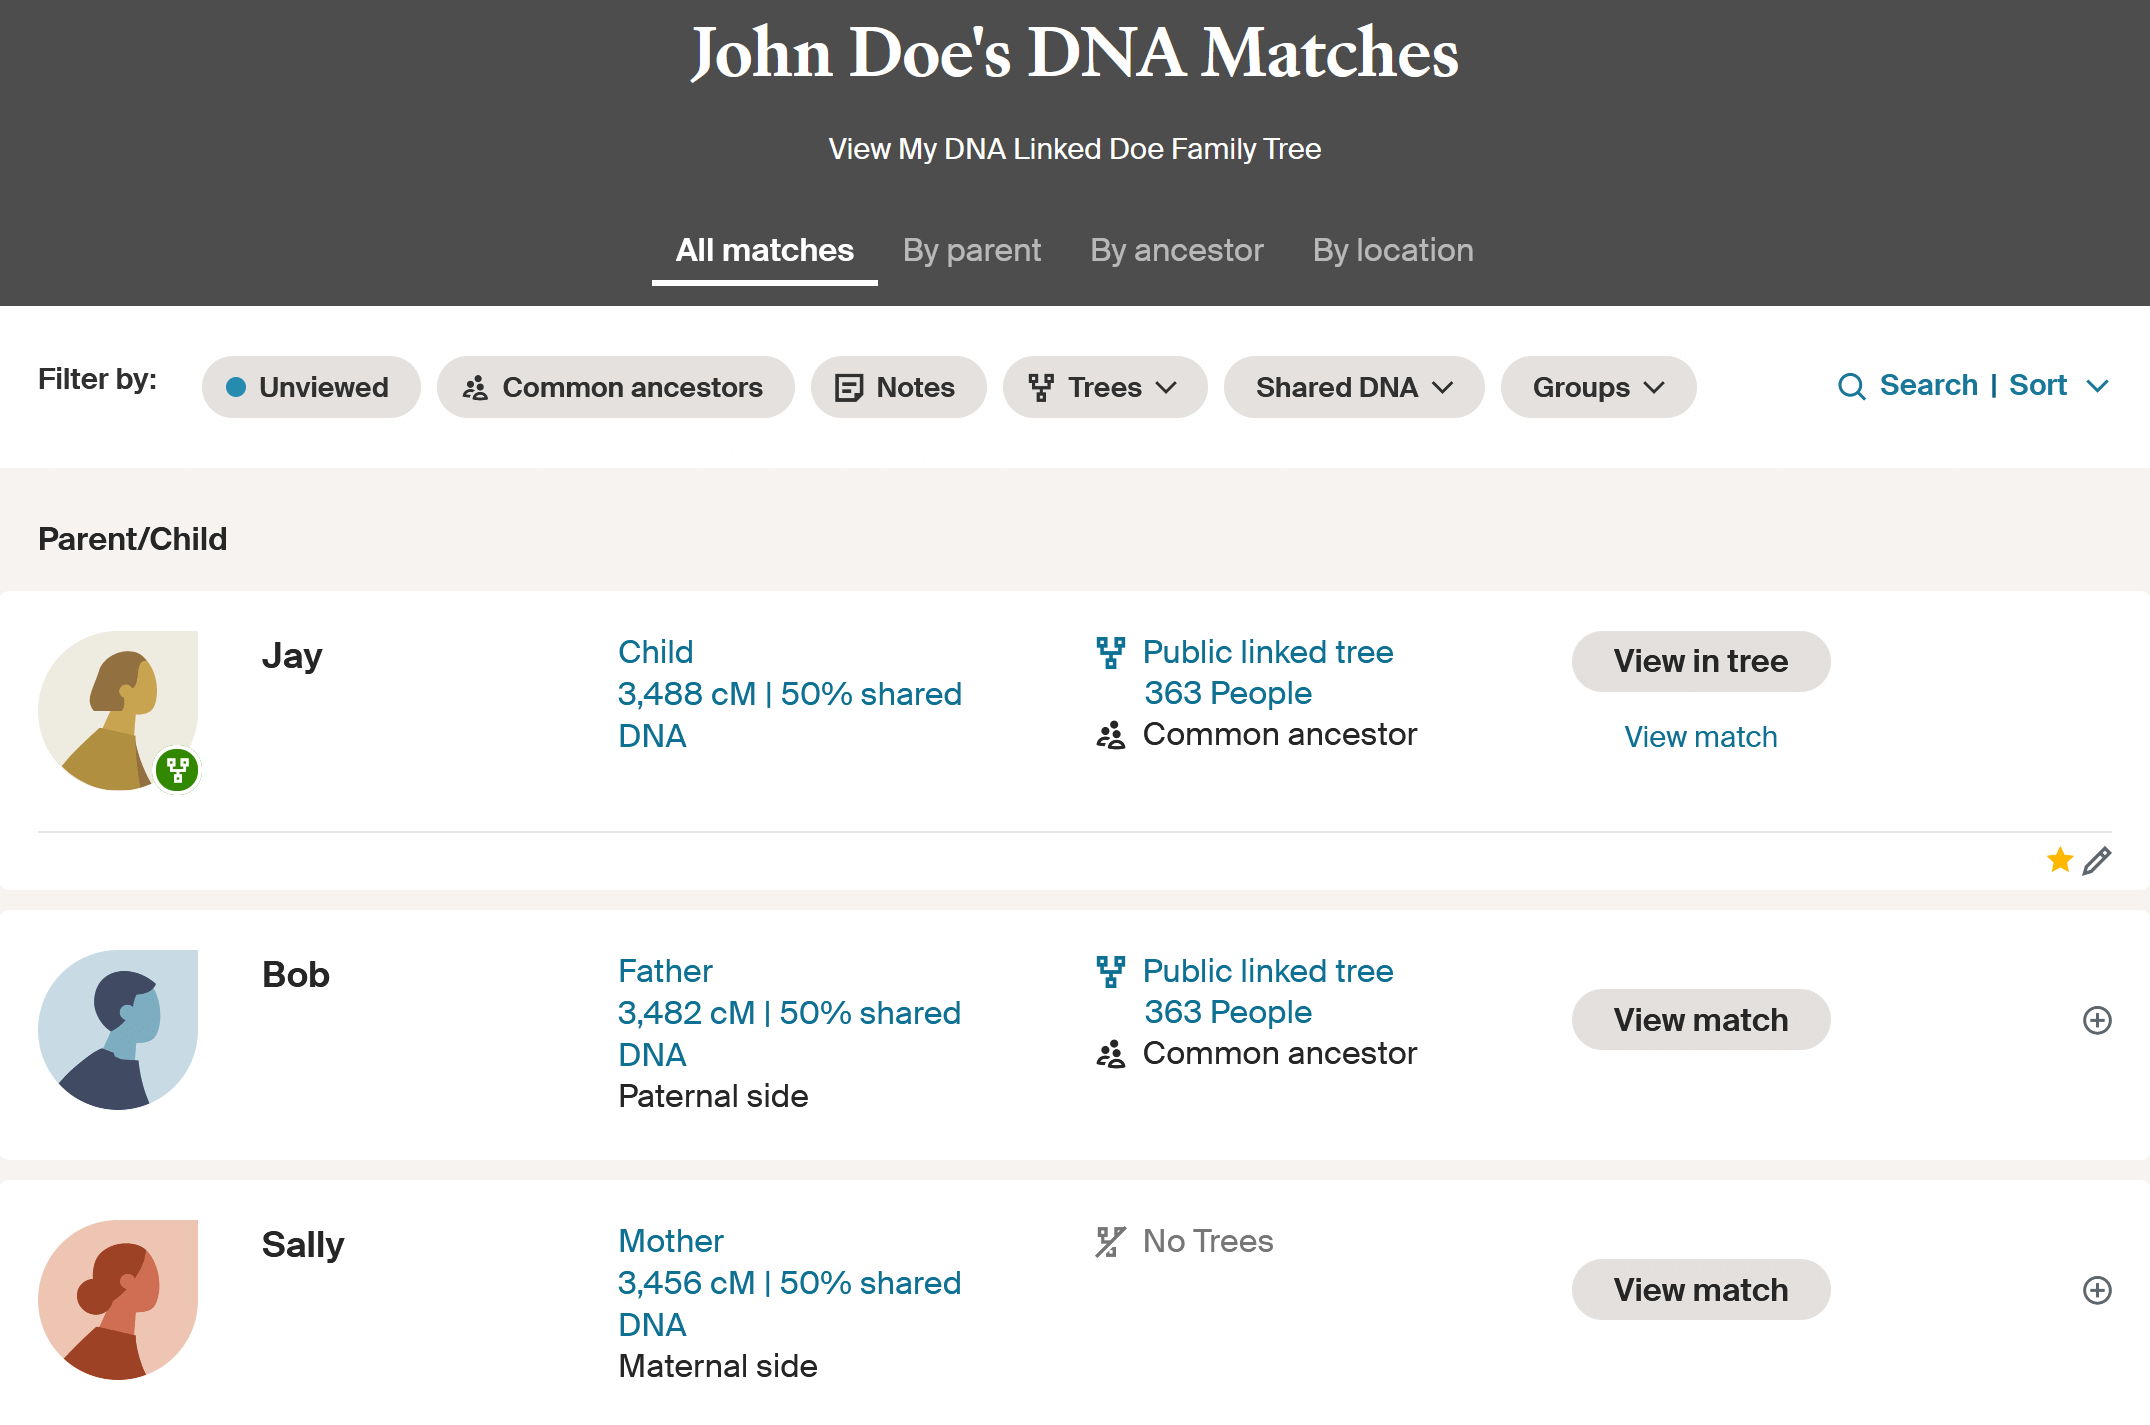Click the No Trees icon on Sally's row
Screen dimensions: 2150x1425
pyautogui.click(x=1108, y=1240)
